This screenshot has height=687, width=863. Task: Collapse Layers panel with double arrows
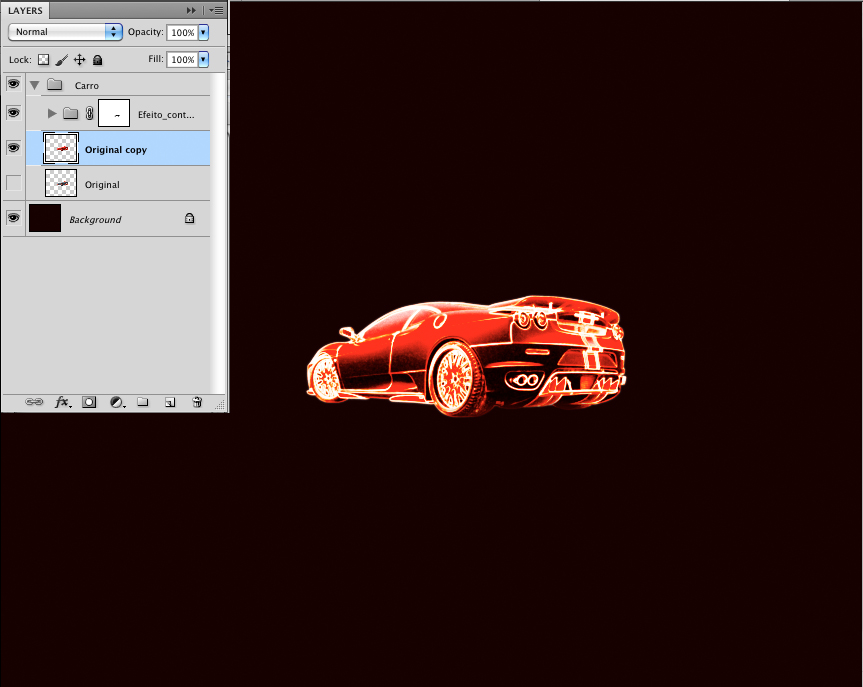coord(191,10)
